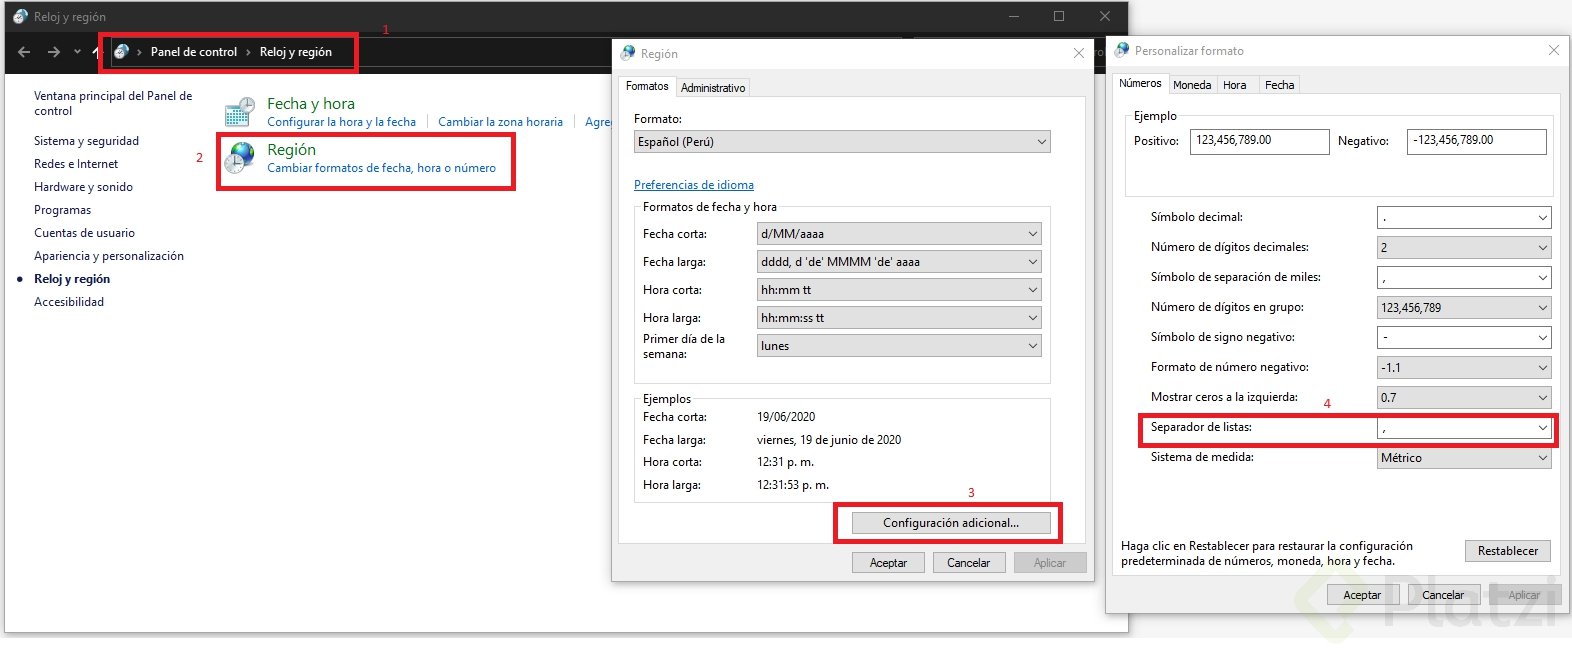
Task: Go to 'Cuentas de usuario' category
Action: (84, 233)
